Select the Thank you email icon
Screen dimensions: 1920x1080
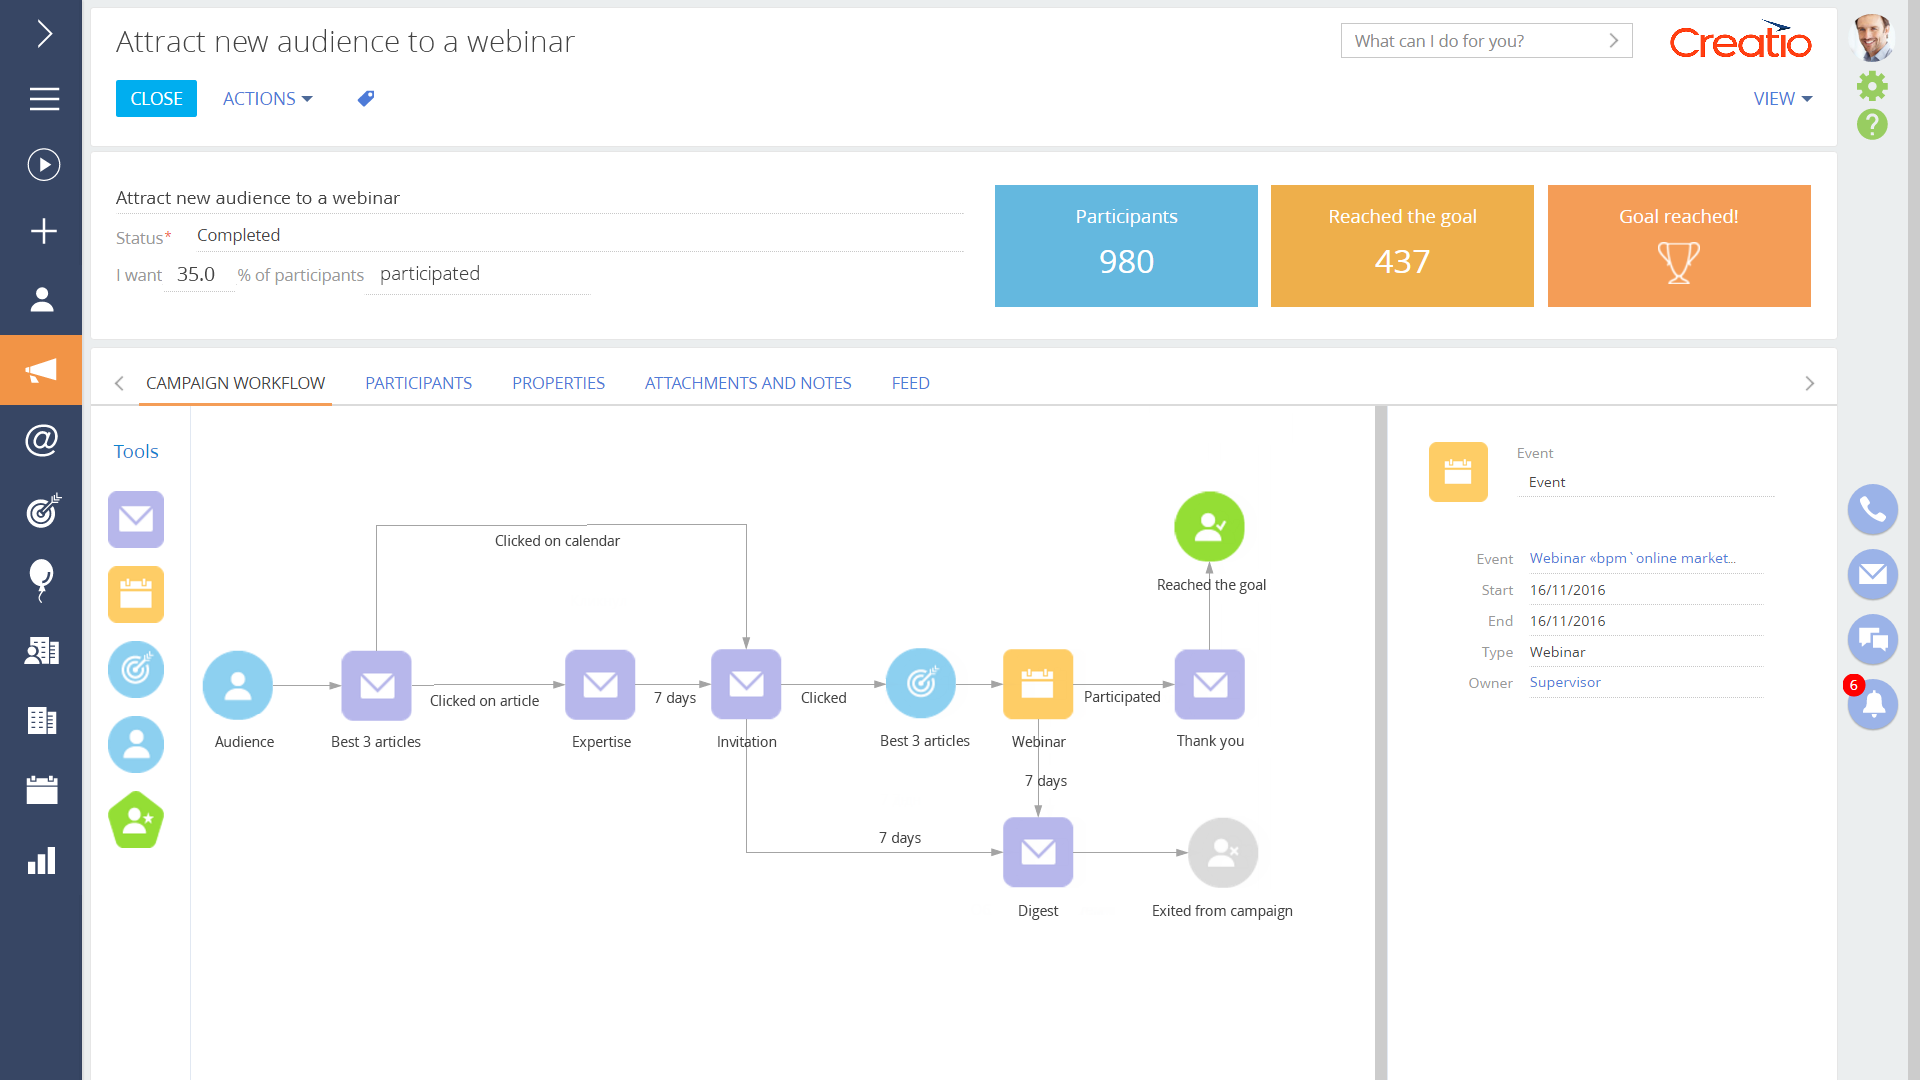[x=1209, y=684]
